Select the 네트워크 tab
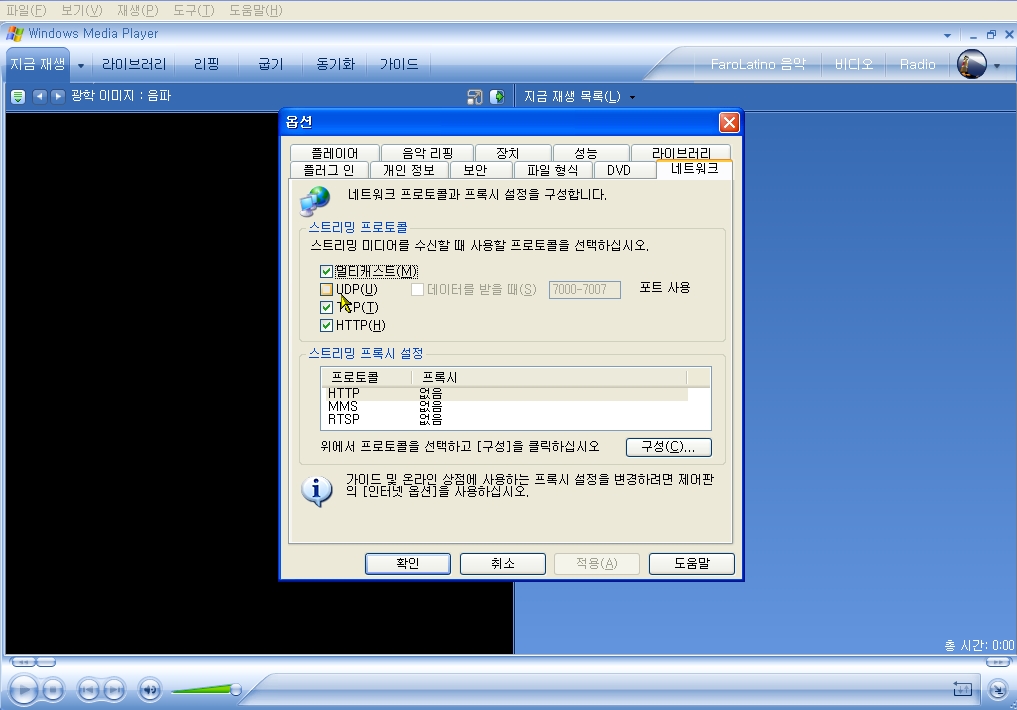 tap(694, 169)
